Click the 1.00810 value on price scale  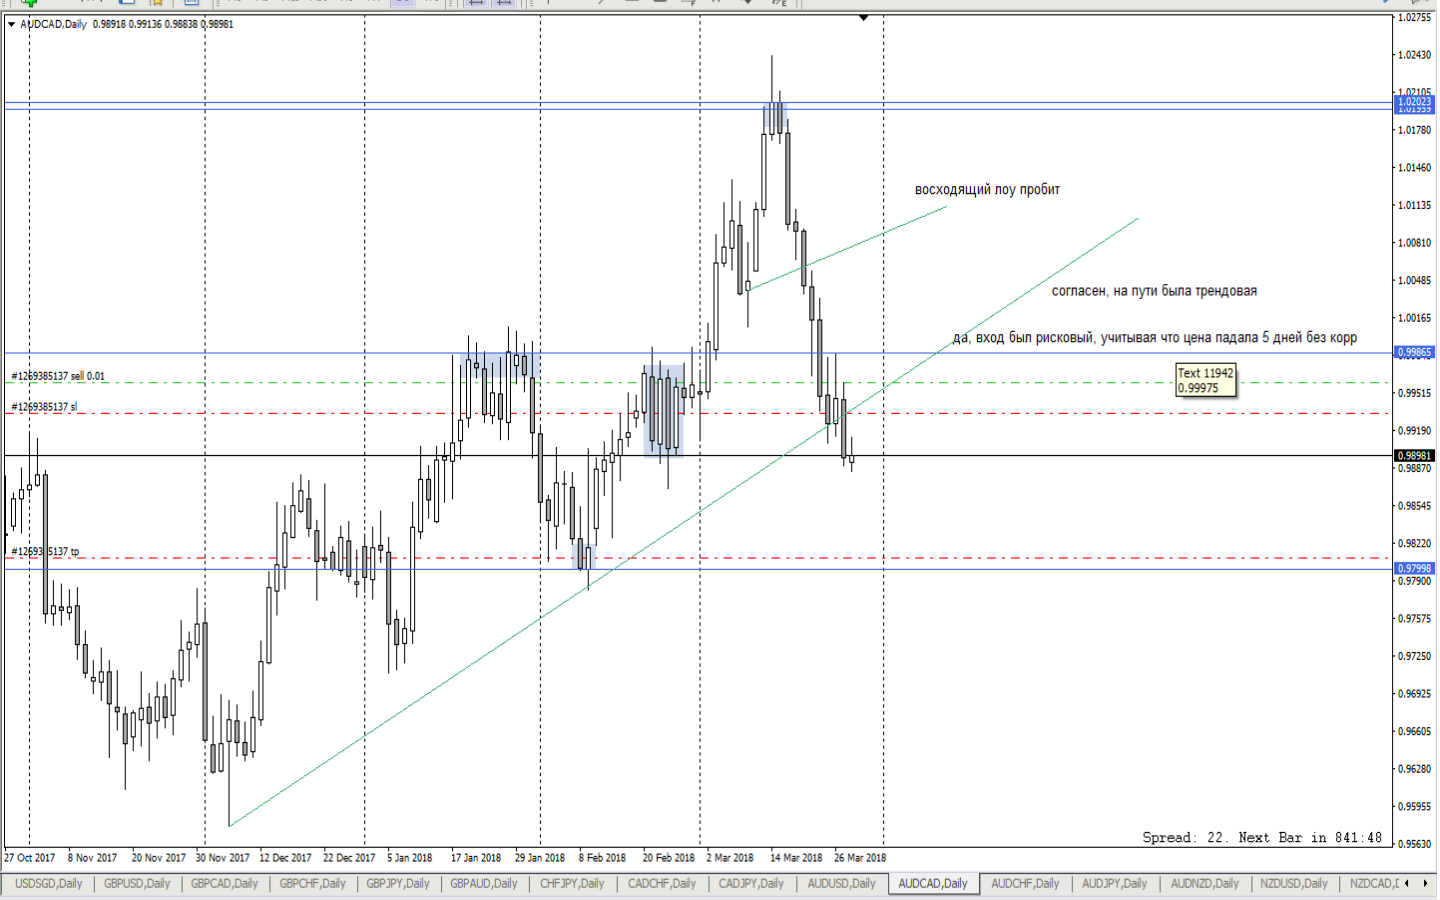[x=1414, y=243]
